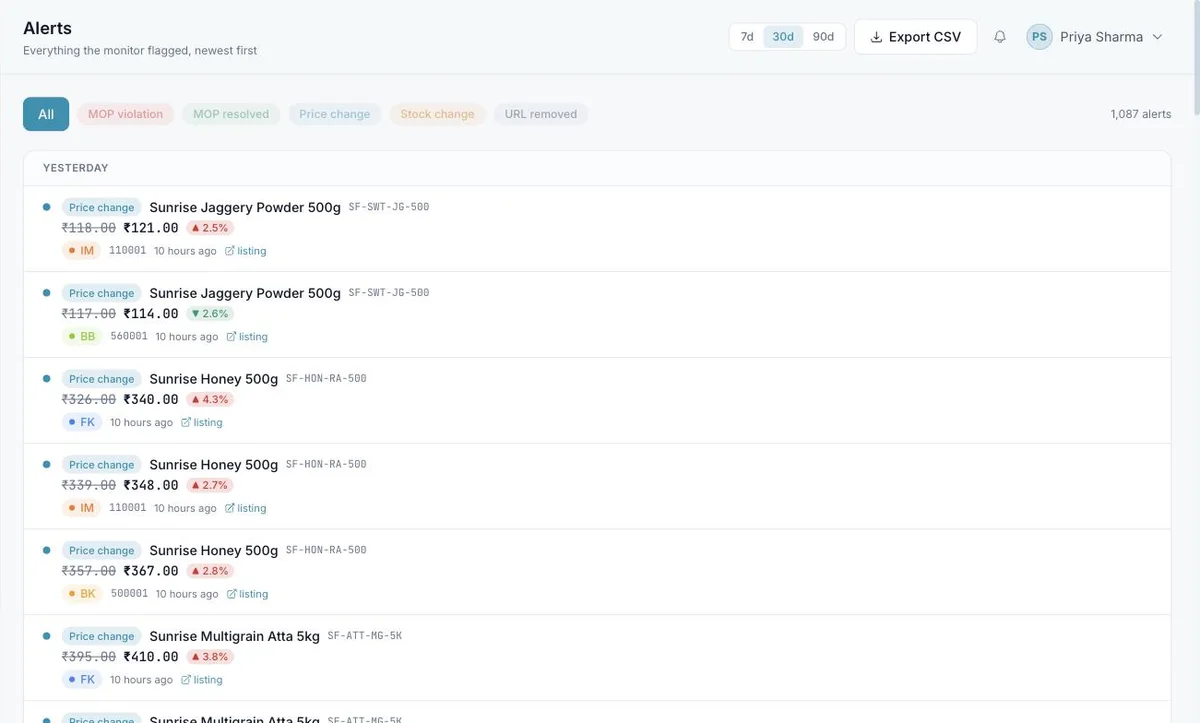Click SKU SF-HON-RA-500 on ₹367.00 alert
Screen dimensions: 1200x723
coord(326,550)
